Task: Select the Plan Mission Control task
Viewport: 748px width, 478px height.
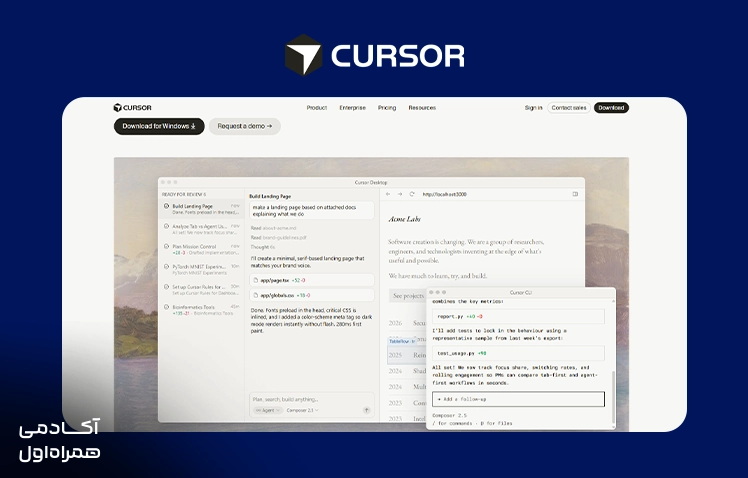Action: (x=201, y=249)
